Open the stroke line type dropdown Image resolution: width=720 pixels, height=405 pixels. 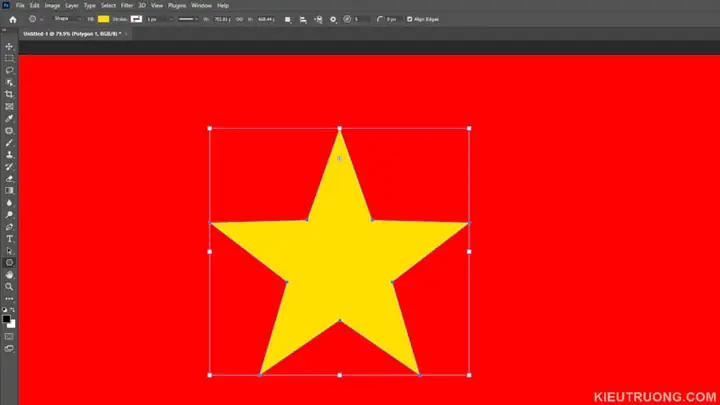[188, 19]
